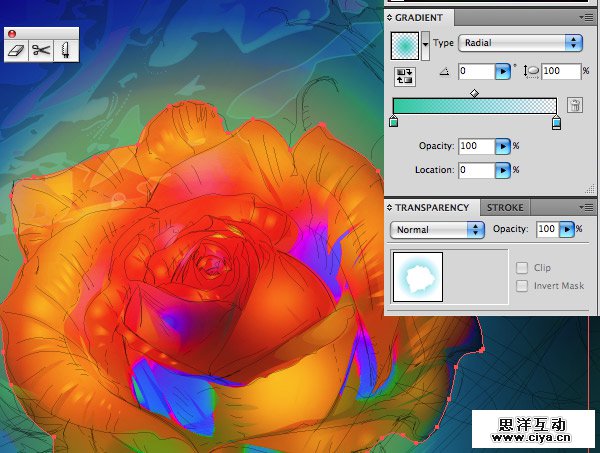
Task: Enable the Clip checkbox
Action: pos(521,268)
